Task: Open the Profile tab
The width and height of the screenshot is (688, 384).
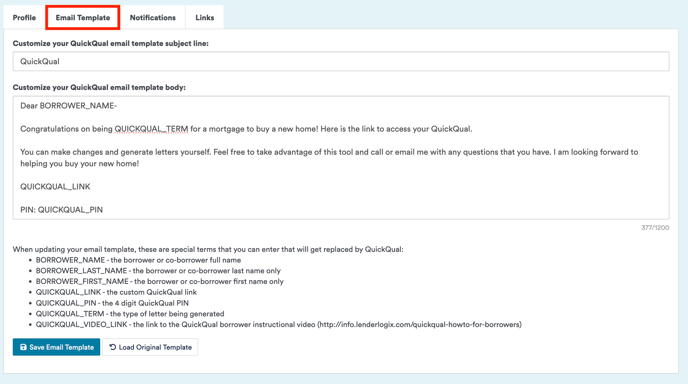Action: (x=24, y=18)
